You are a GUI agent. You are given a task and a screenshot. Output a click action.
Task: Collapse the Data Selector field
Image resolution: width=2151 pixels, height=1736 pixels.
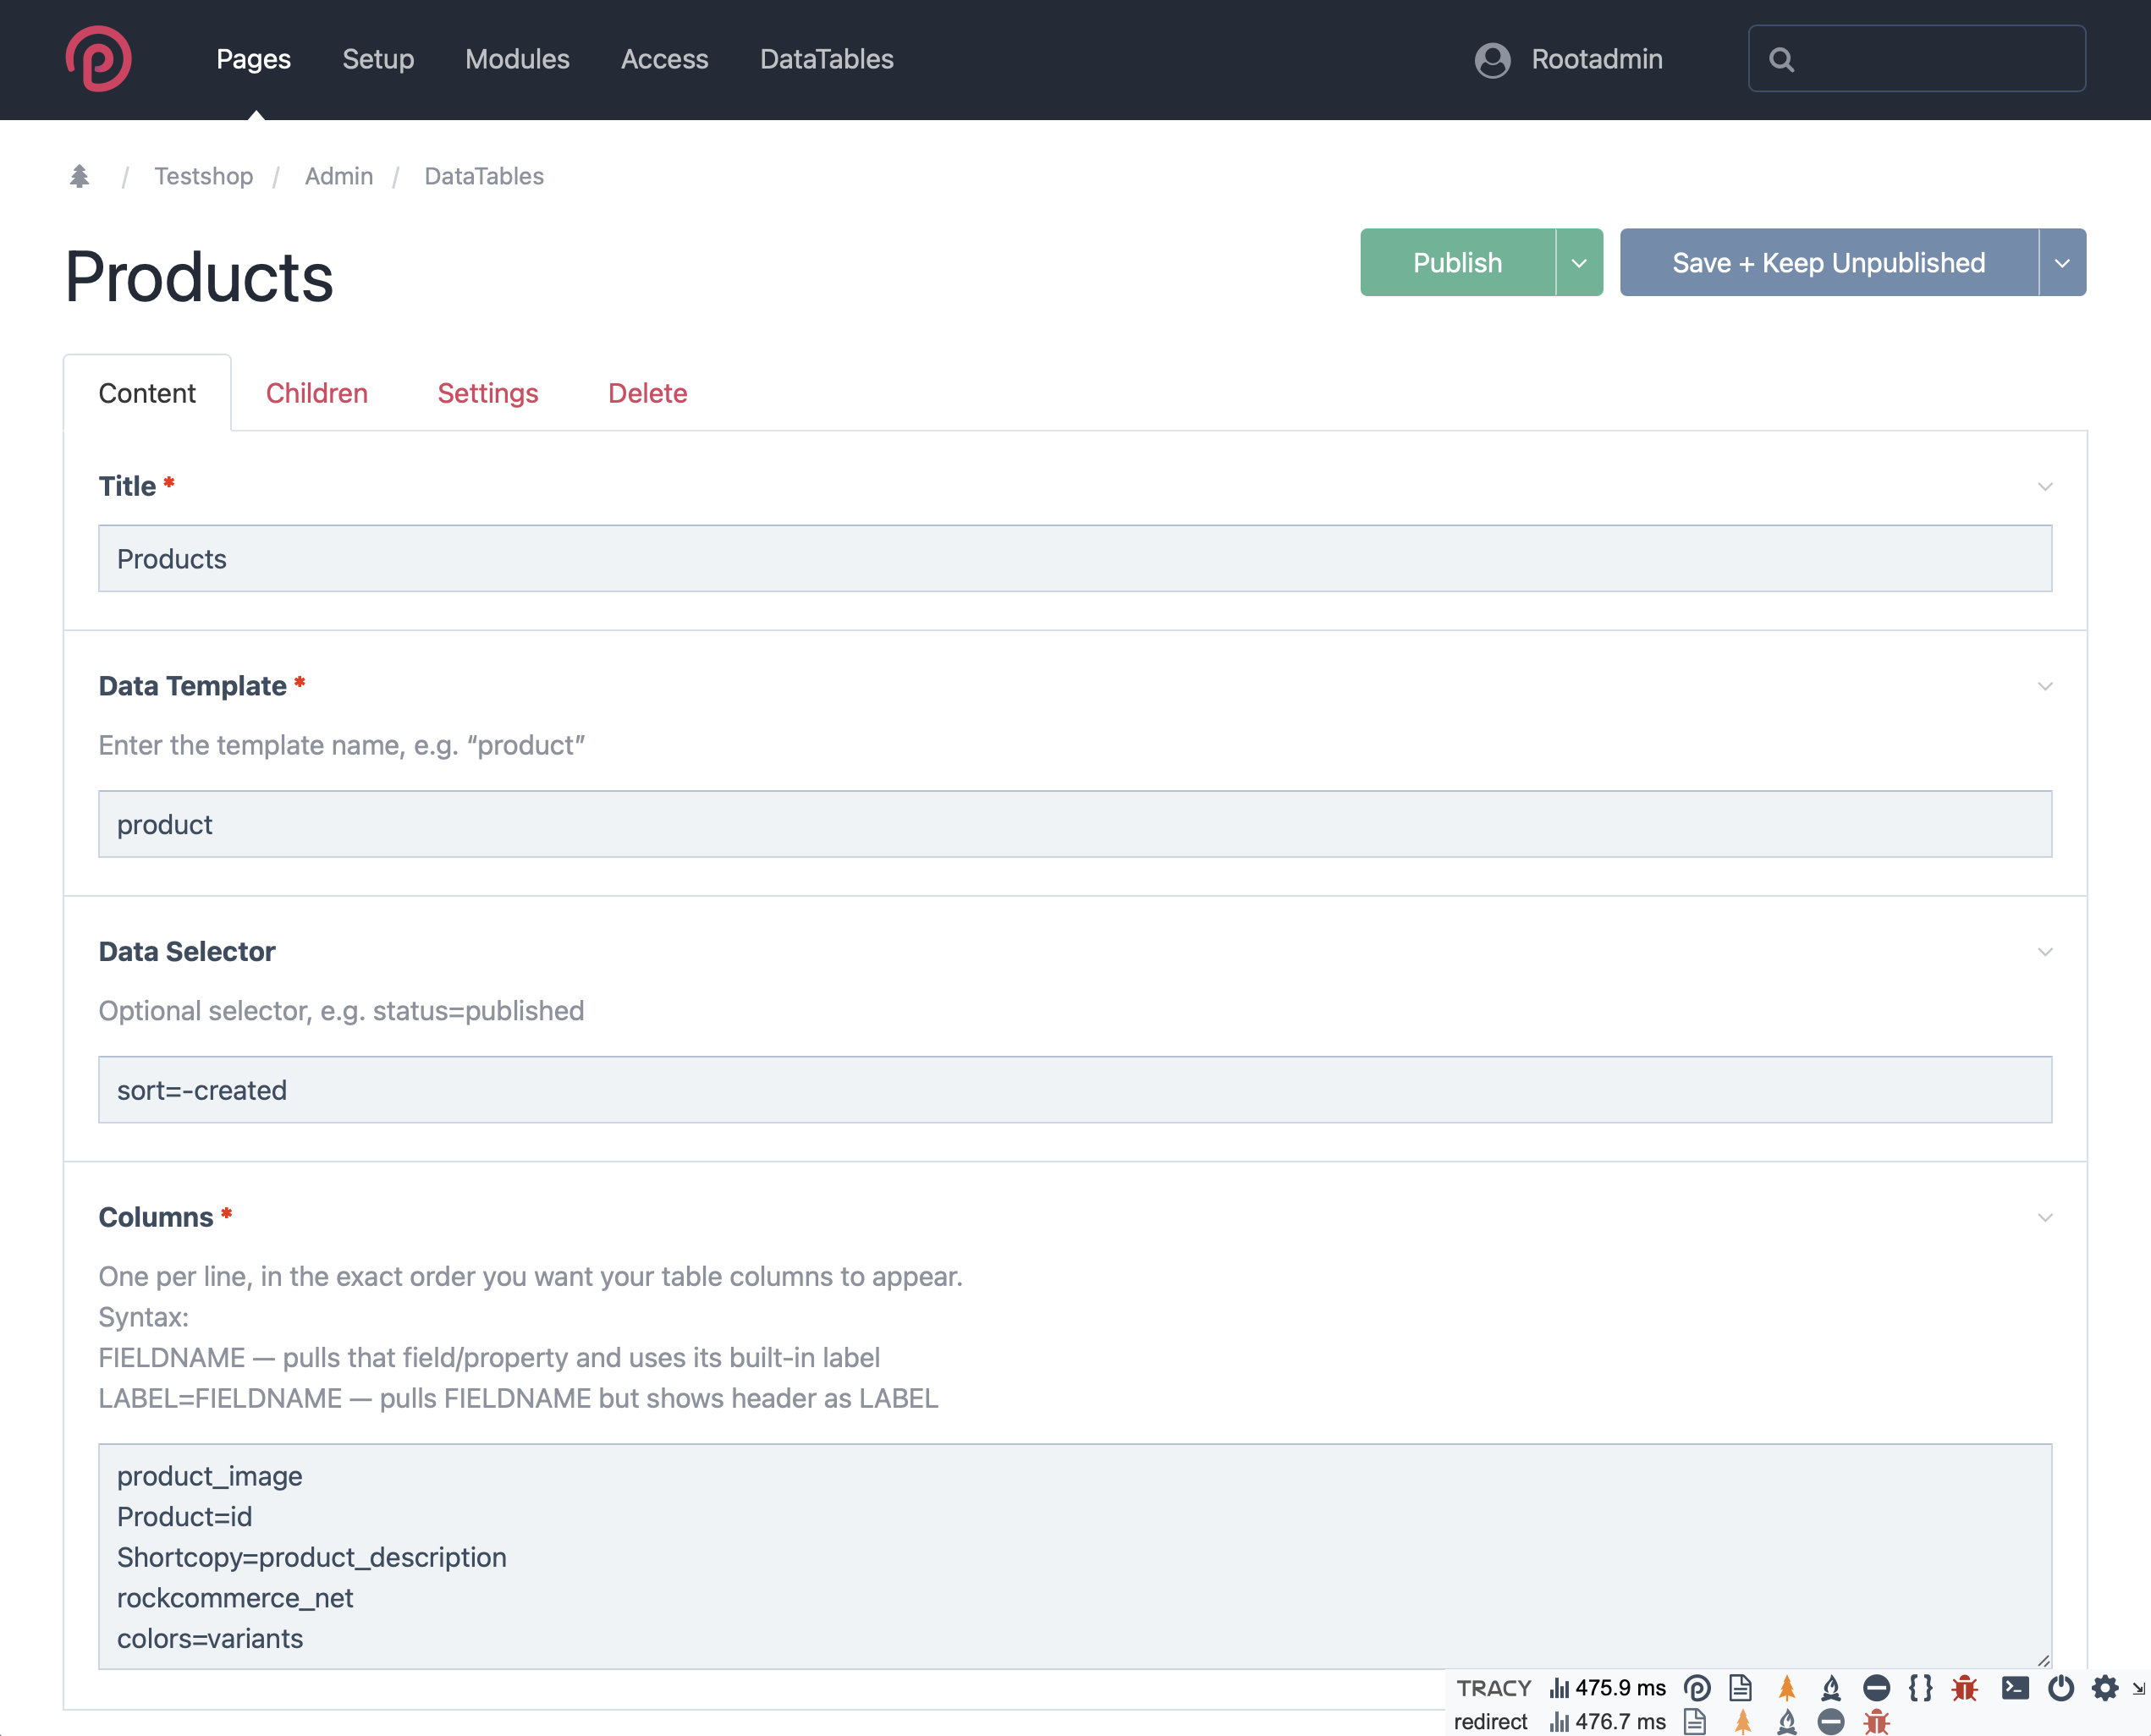tap(2045, 952)
